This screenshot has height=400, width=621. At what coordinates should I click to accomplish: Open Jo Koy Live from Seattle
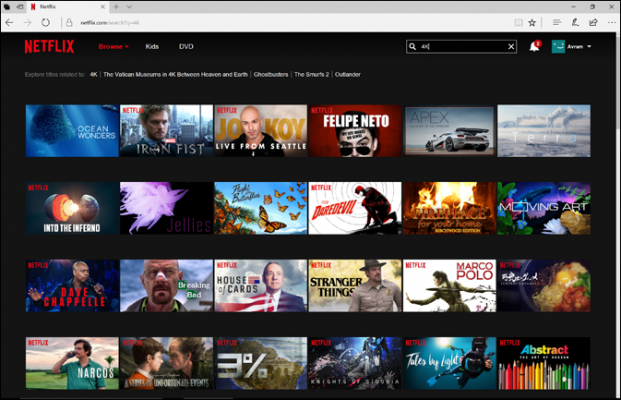(x=261, y=131)
